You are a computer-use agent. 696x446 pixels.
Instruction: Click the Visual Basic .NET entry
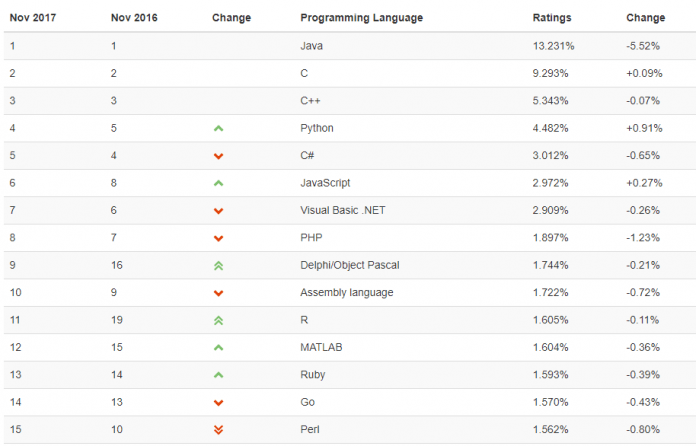tap(344, 211)
